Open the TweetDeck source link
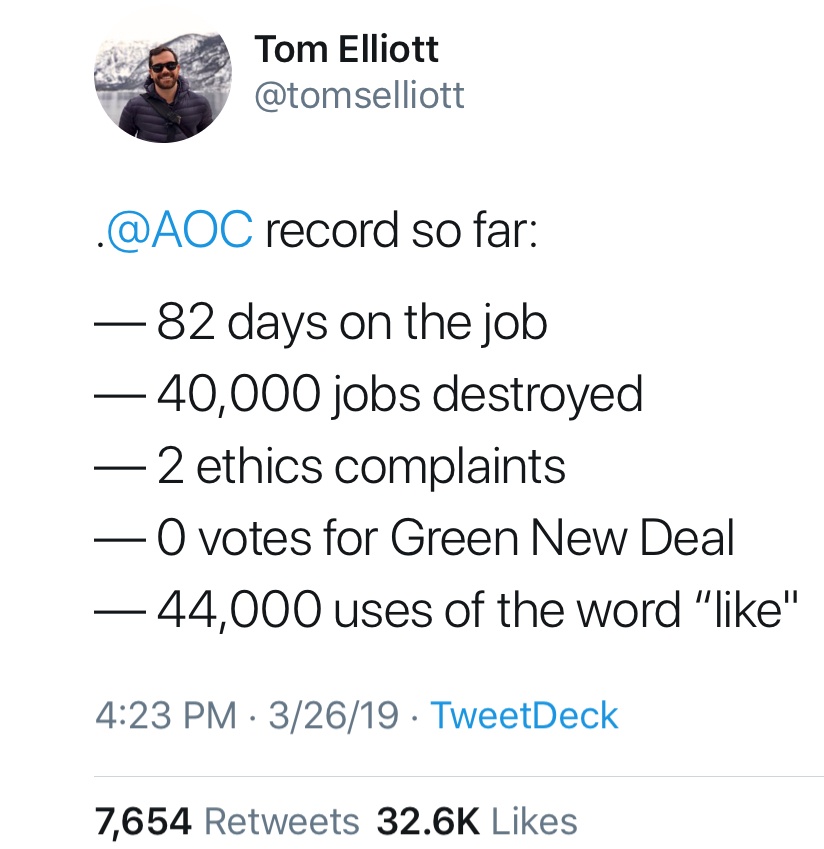 pyautogui.click(x=524, y=715)
